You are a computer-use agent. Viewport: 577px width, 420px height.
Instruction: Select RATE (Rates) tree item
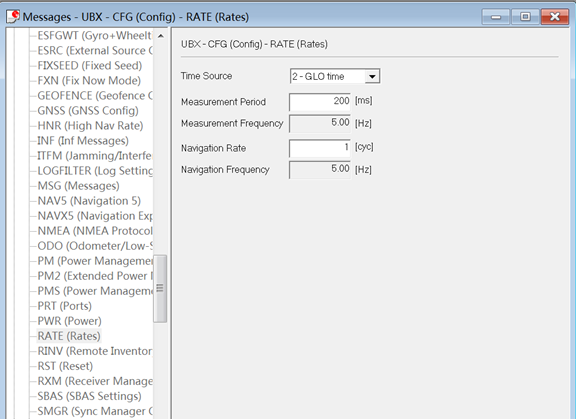click(69, 337)
